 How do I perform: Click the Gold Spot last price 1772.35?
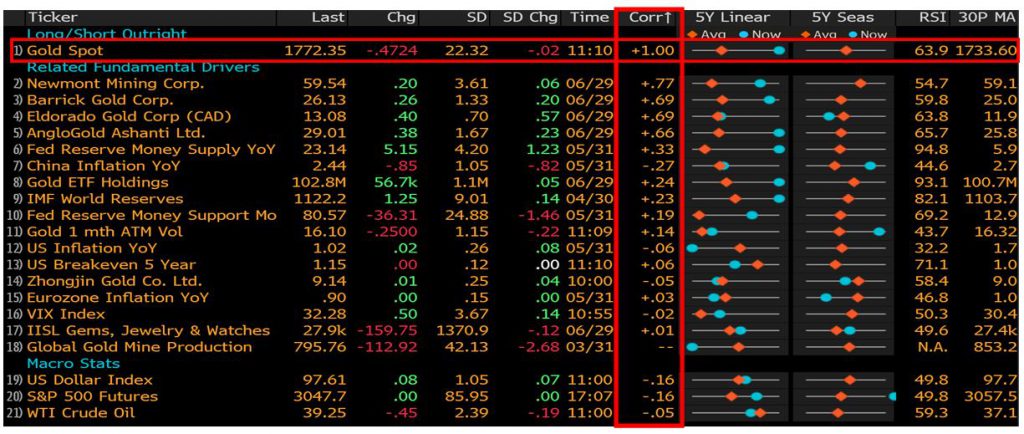tap(315, 50)
